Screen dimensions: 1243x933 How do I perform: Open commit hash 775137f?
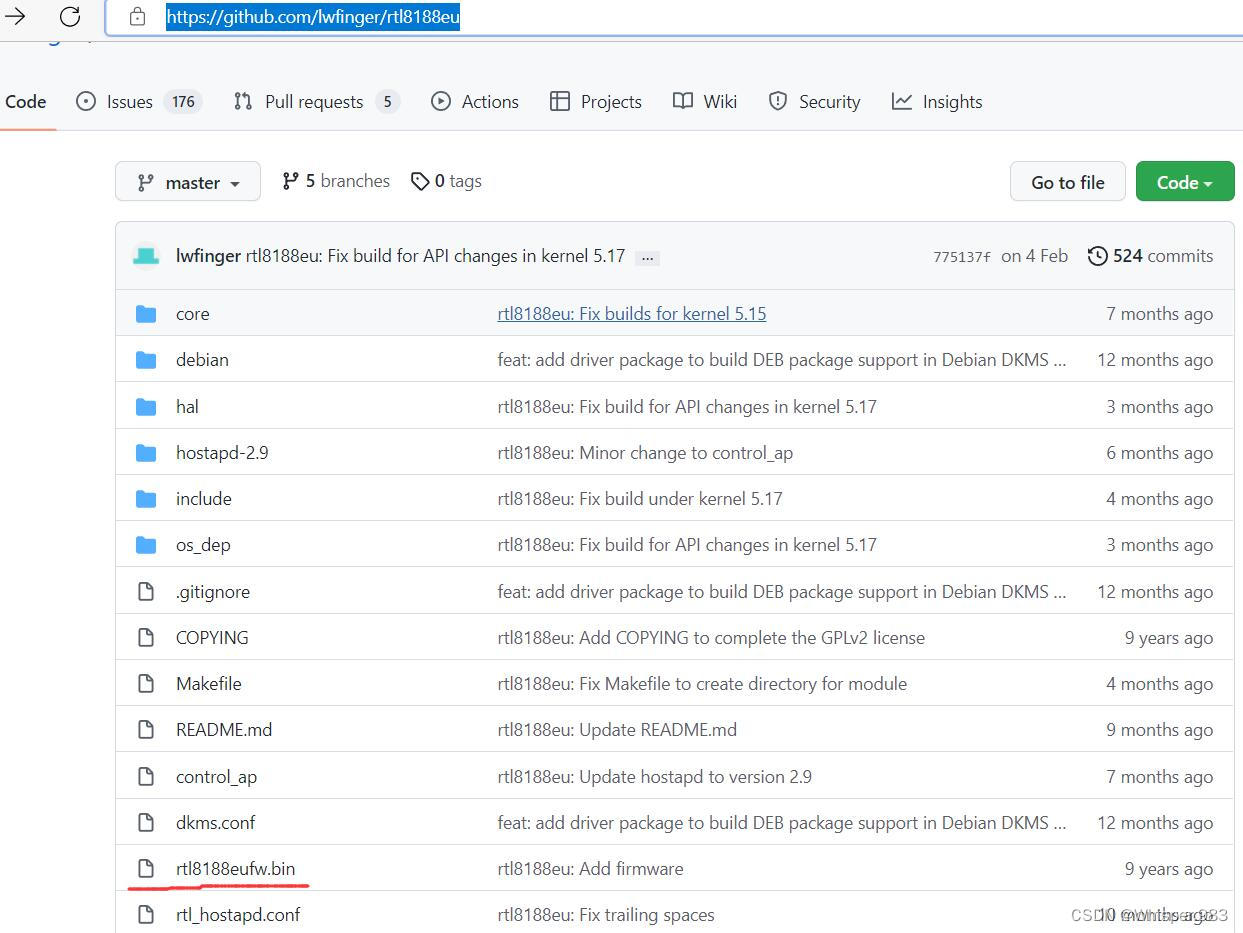(961, 257)
